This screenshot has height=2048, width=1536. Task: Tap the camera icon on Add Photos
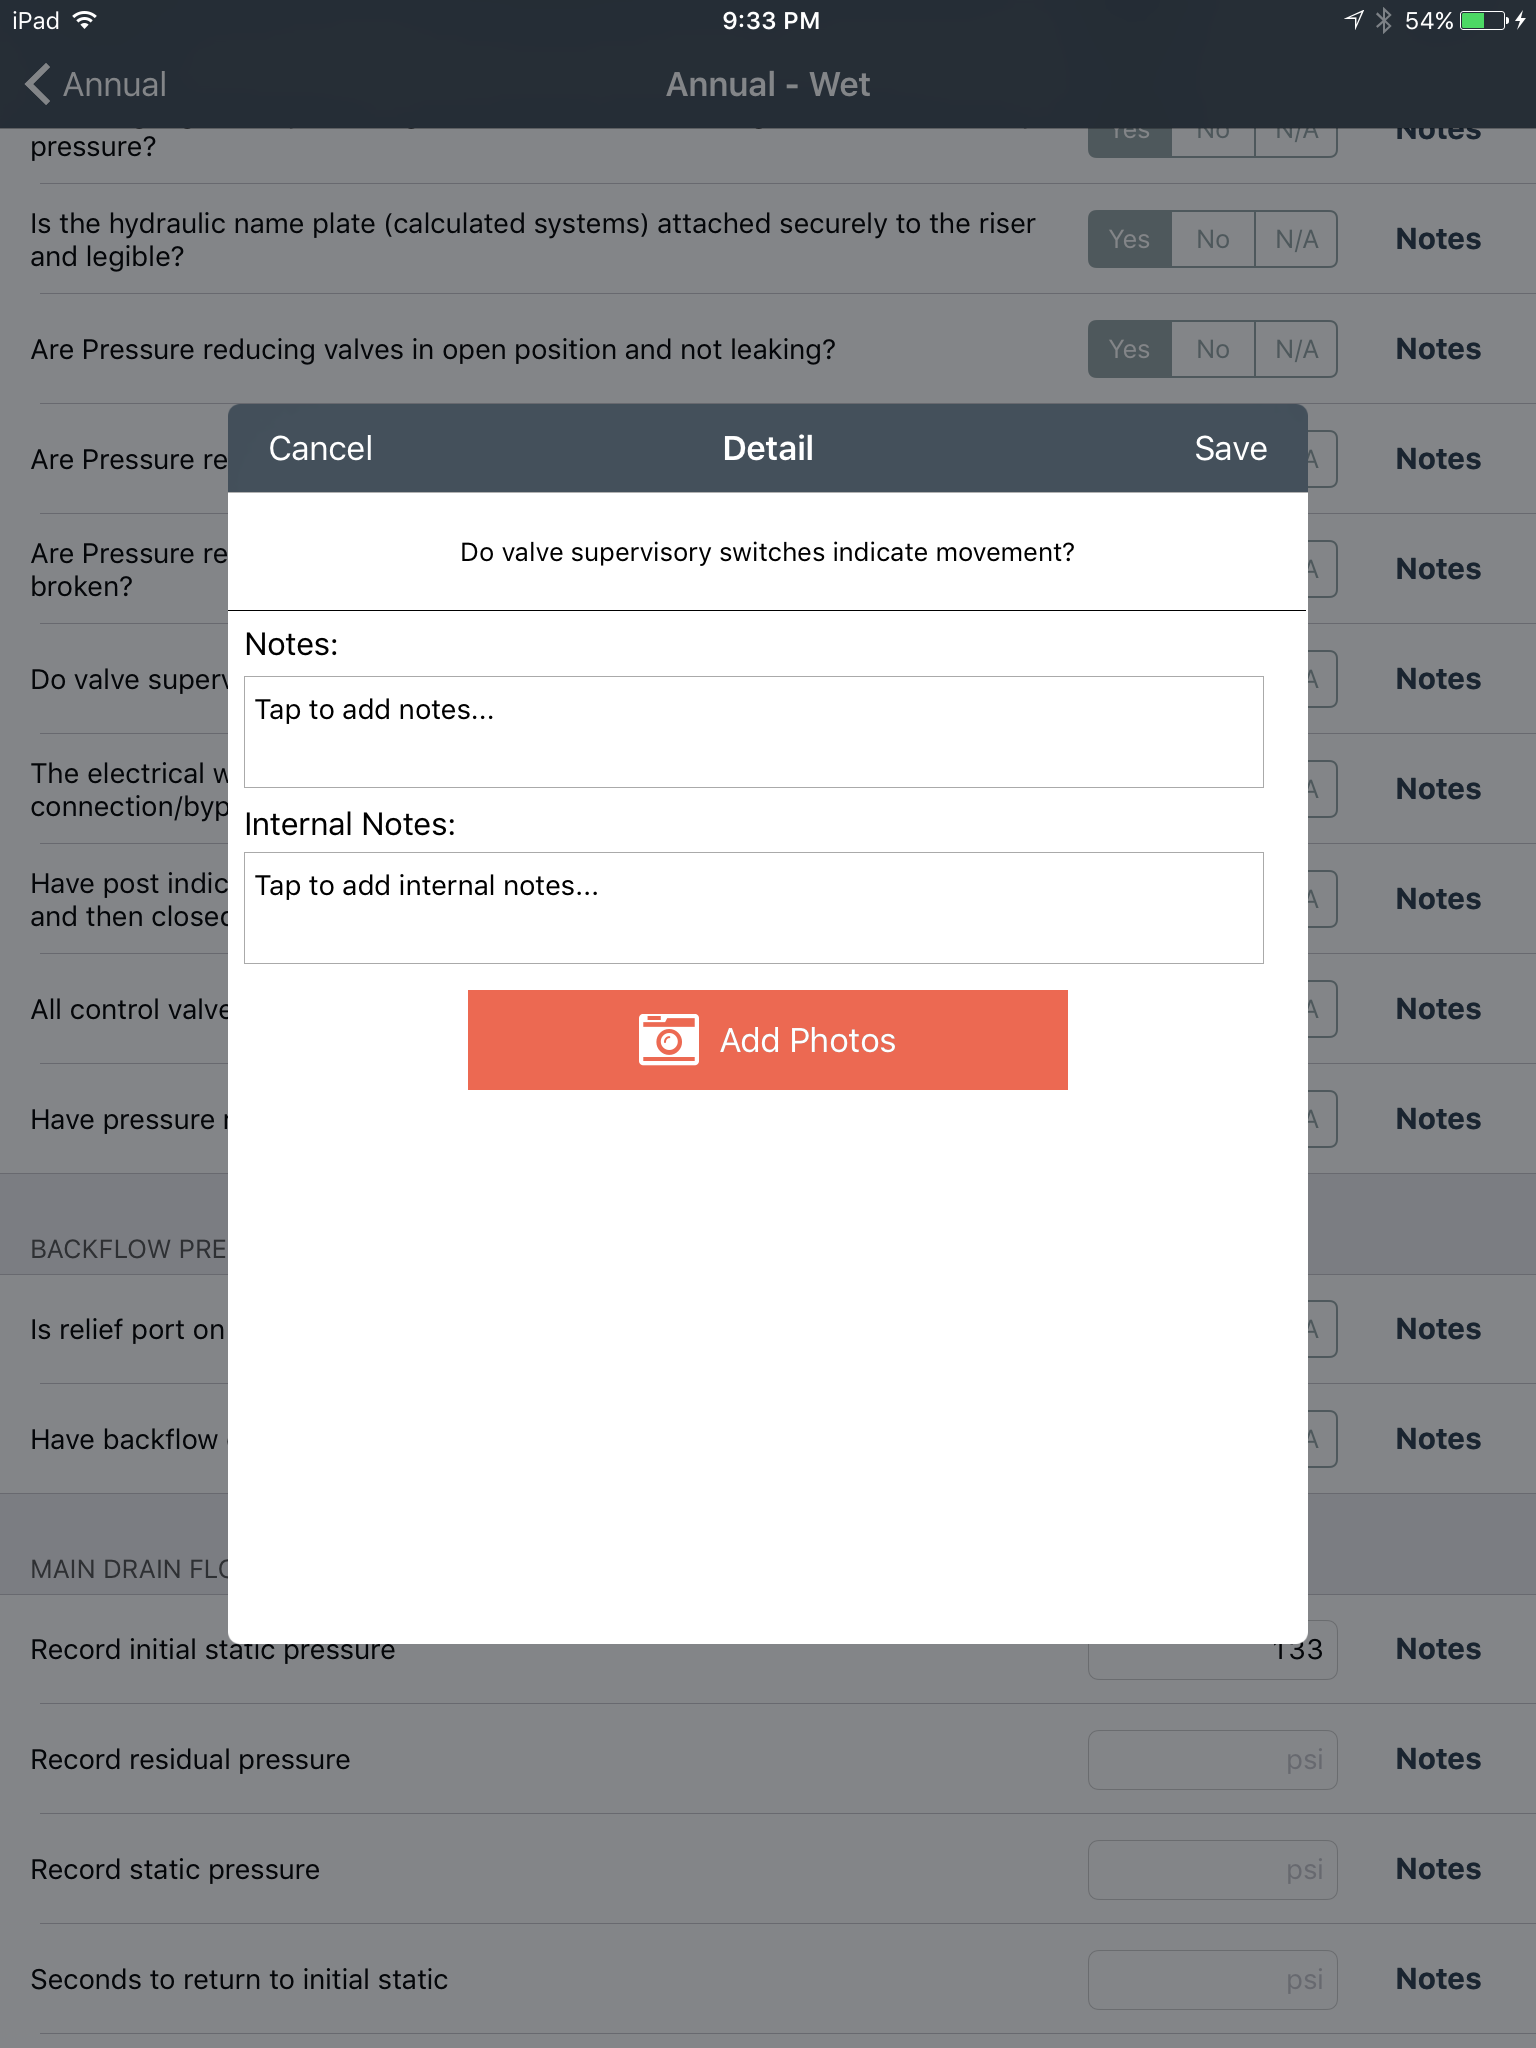pos(668,1040)
